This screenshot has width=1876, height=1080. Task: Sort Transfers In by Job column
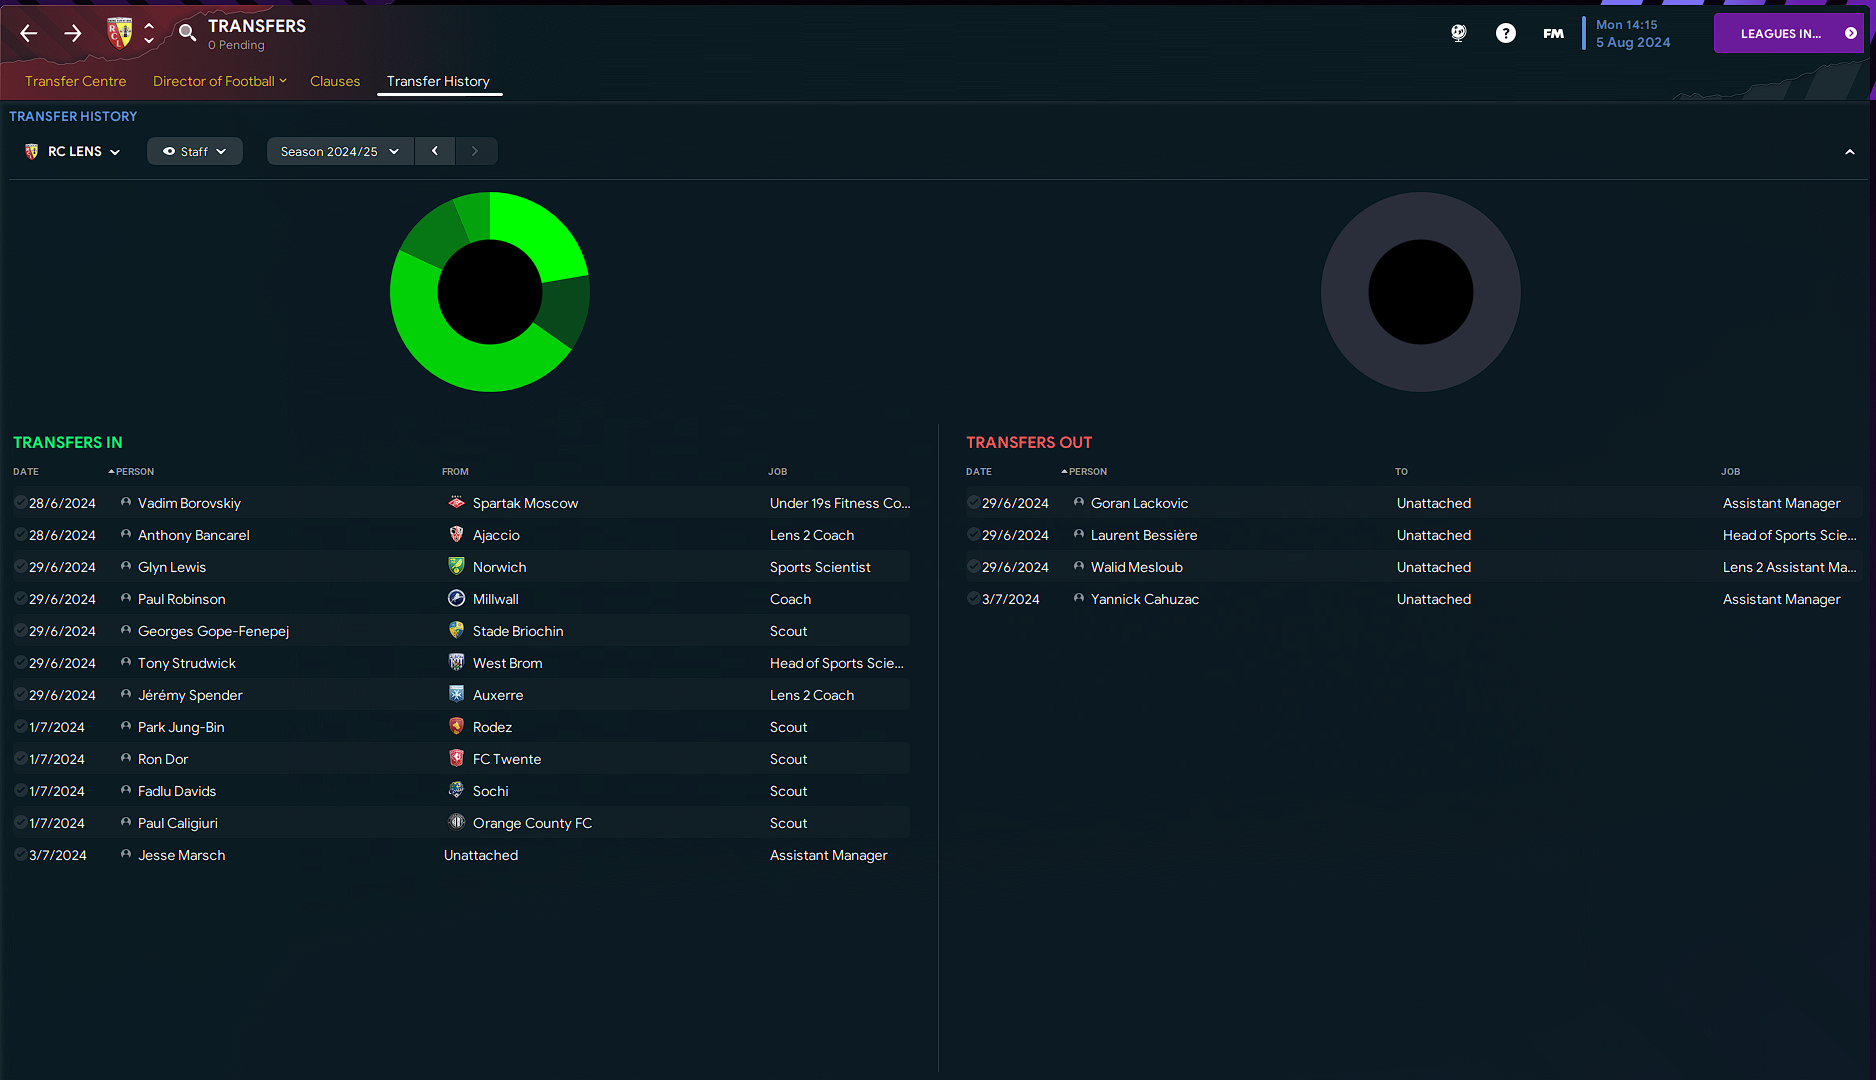click(778, 471)
